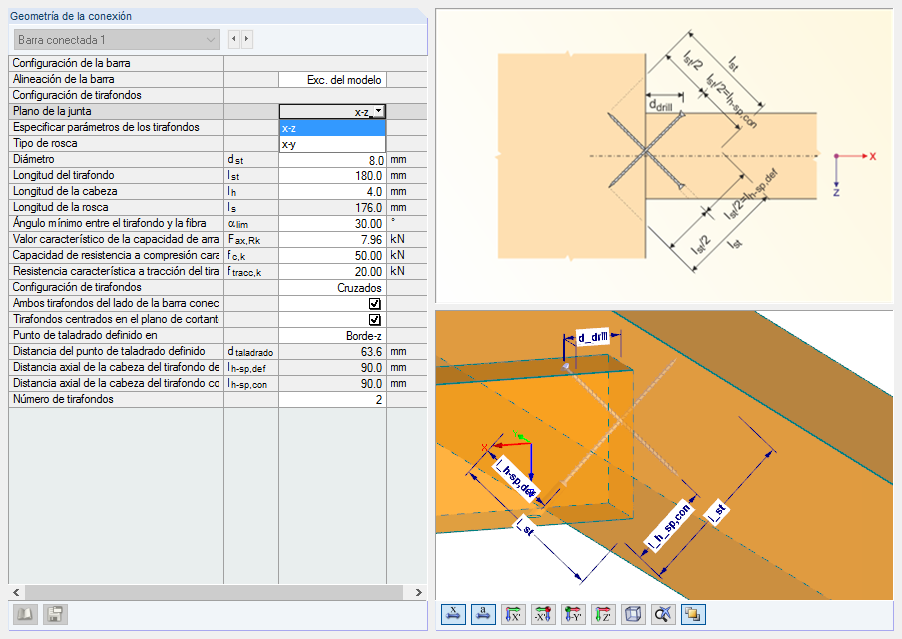Edit the Fax,Rk value 7.96
902x639 pixels.
click(332, 240)
